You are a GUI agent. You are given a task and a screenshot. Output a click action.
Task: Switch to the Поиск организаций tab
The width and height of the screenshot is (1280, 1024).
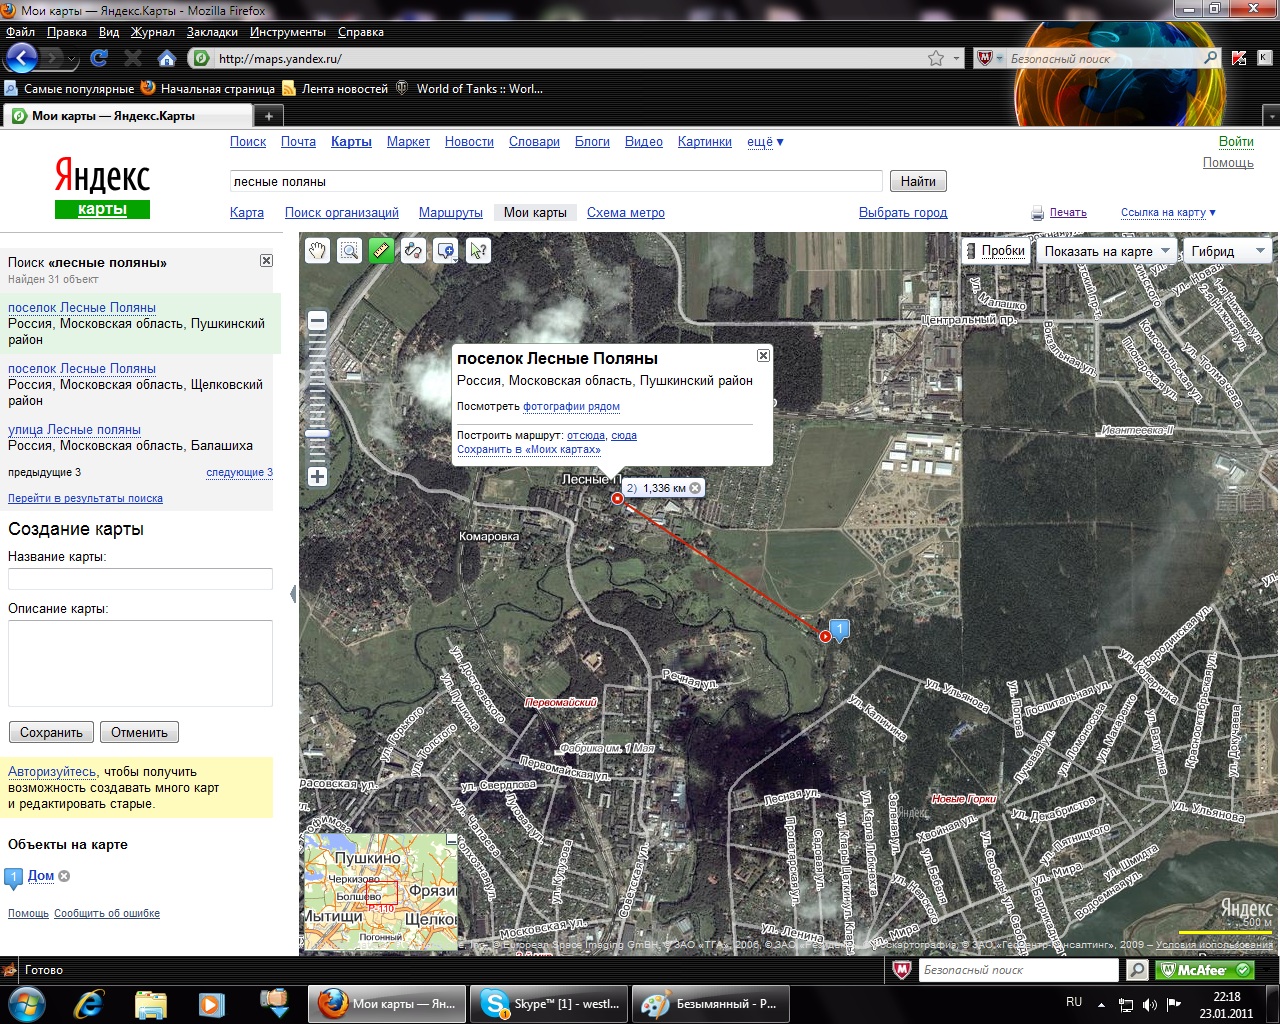[342, 212]
